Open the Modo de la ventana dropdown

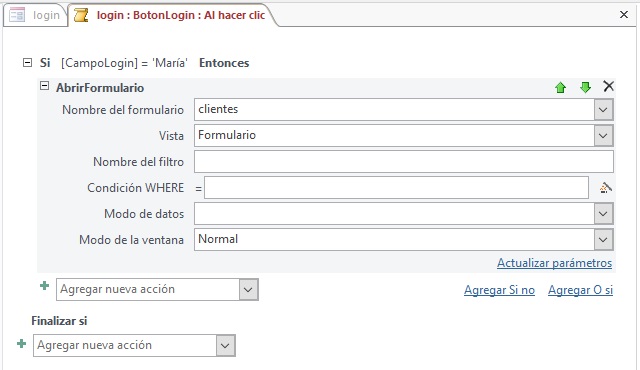tap(603, 239)
